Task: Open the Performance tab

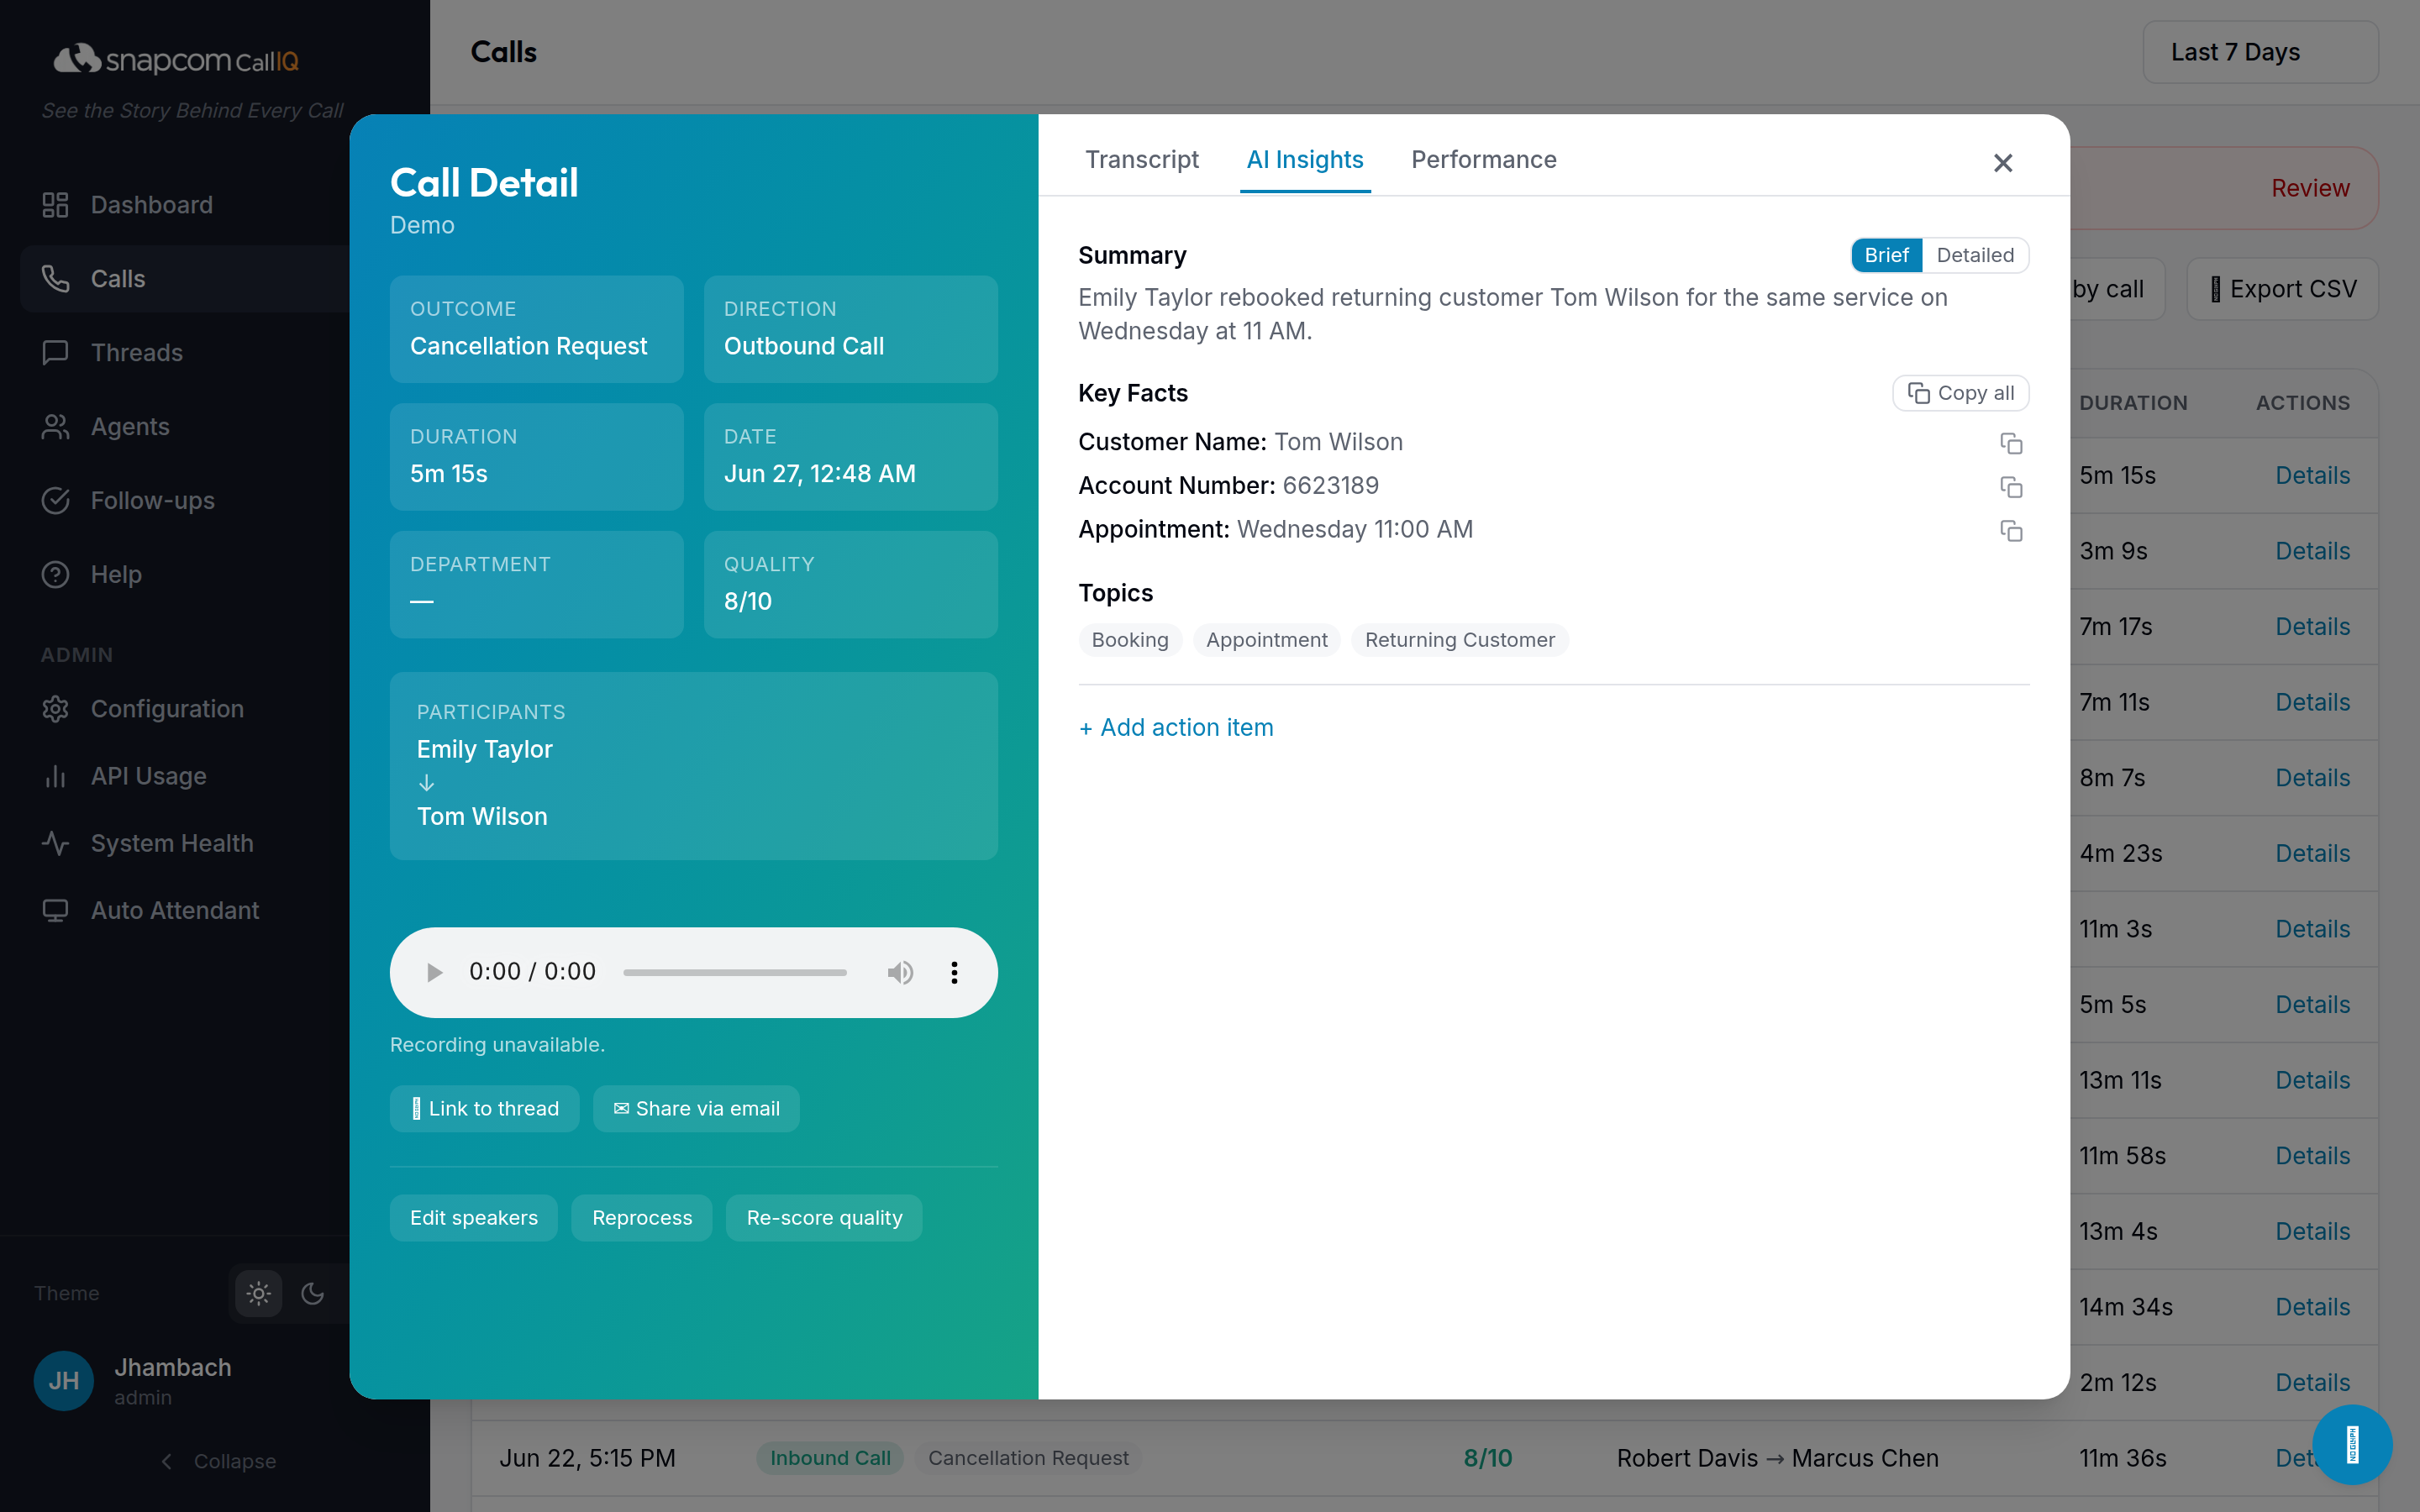Action: (1484, 160)
